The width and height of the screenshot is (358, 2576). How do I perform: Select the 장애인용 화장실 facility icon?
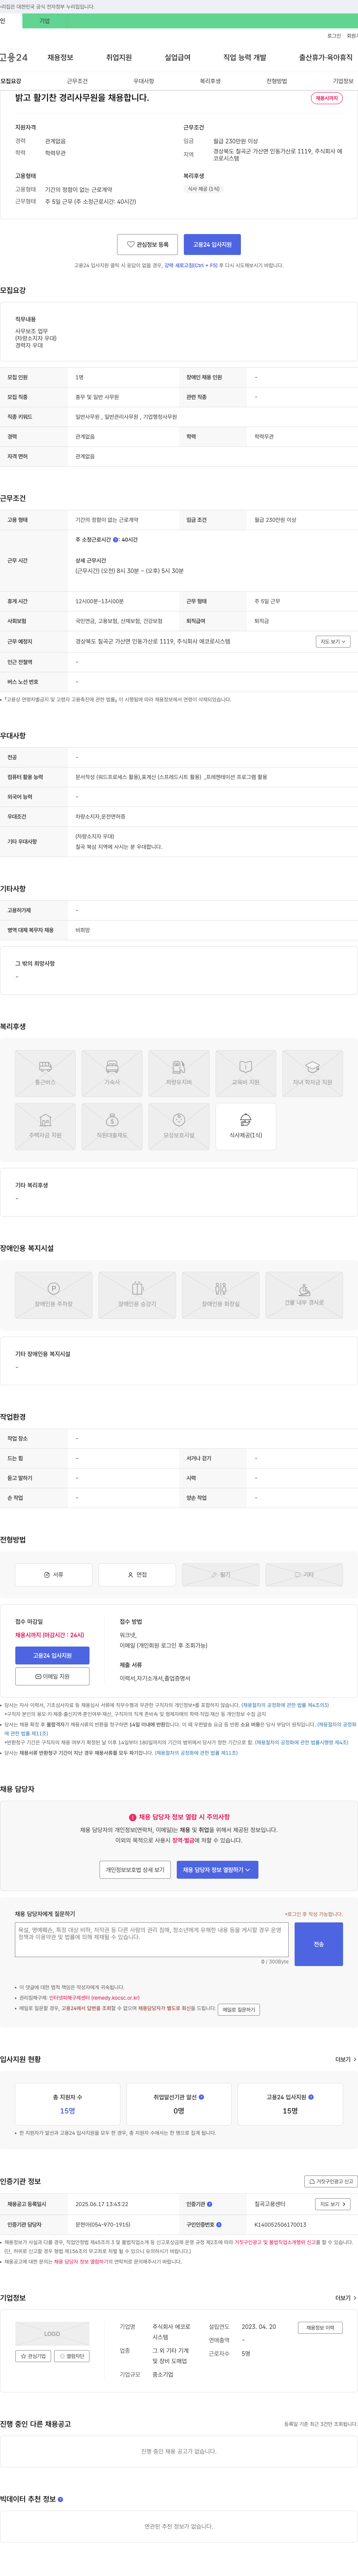point(221,1295)
